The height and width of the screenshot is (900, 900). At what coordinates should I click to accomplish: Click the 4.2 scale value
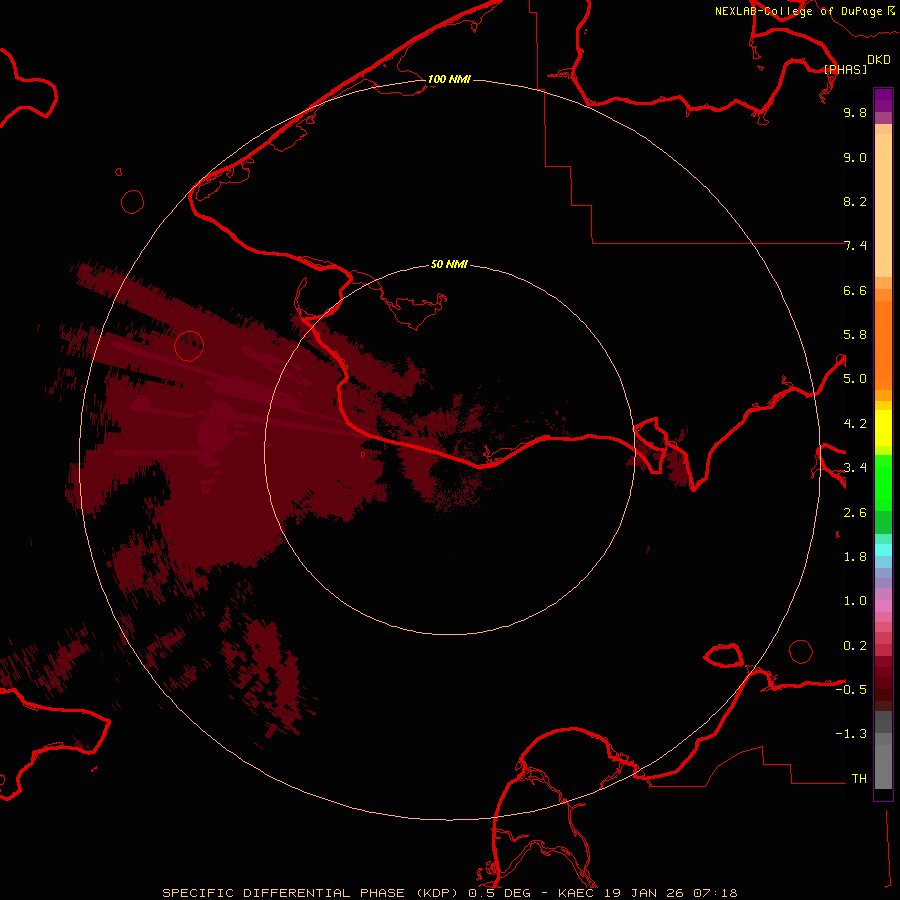tap(855, 424)
